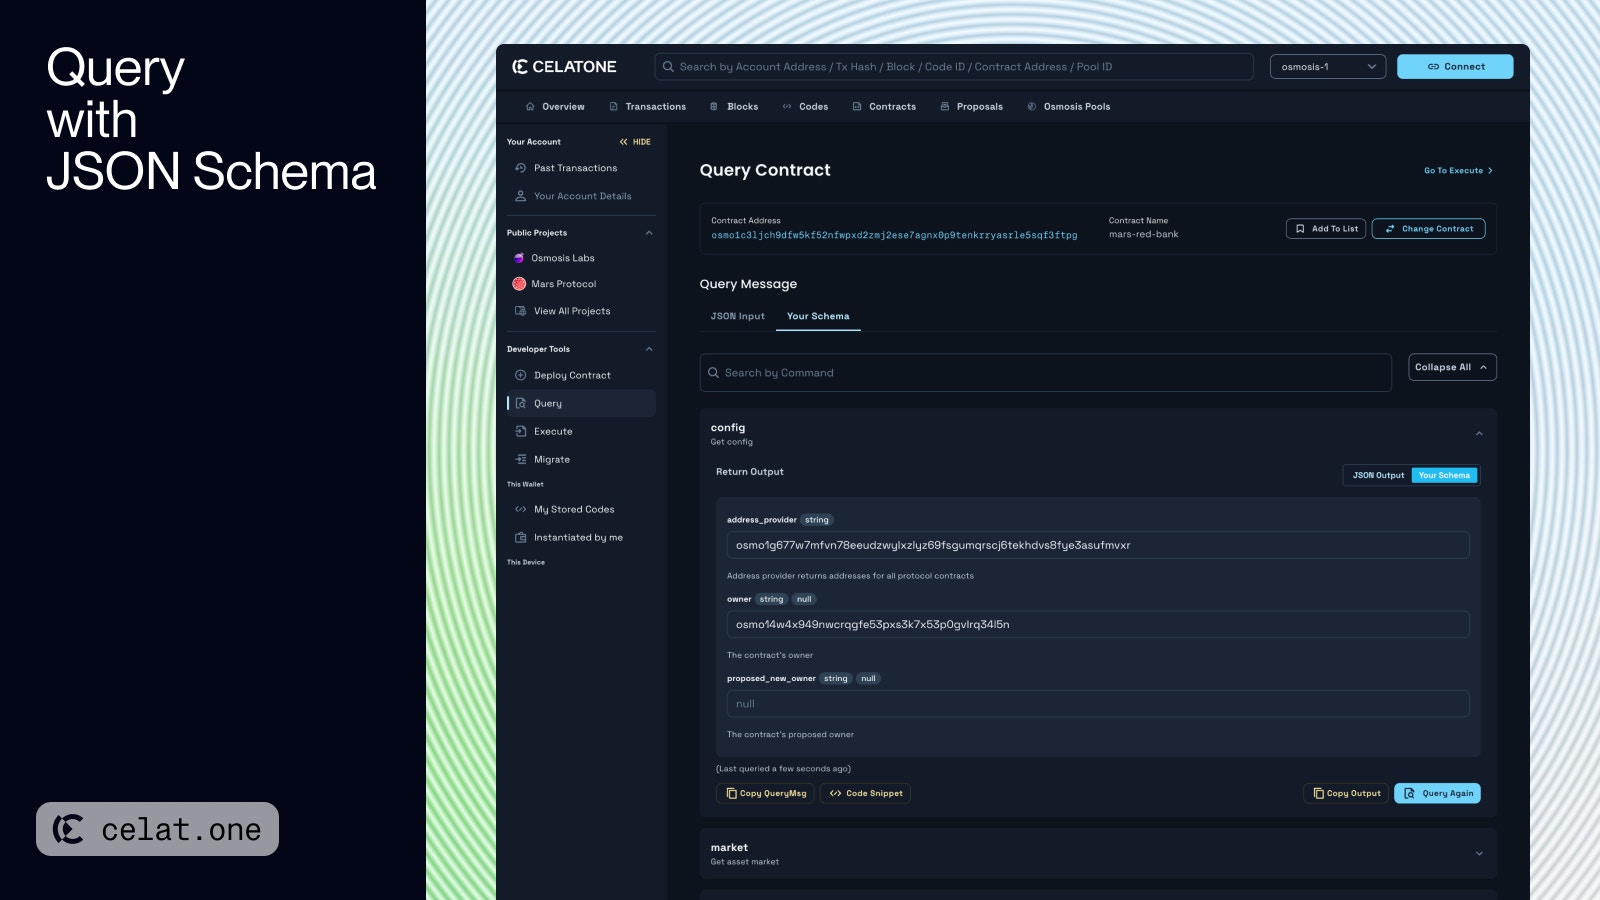Image resolution: width=1600 pixels, height=900 pixels.
Task: Switch to the JSON Input tab
Action: click(737, 316)
